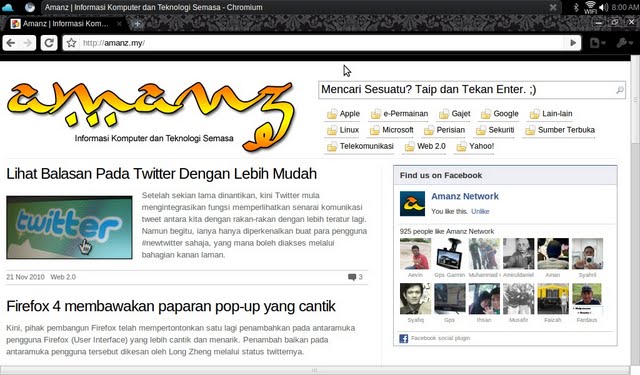Click the Facebook social plugin link
This screenshot has width=640, height=375.
point(440,338)
